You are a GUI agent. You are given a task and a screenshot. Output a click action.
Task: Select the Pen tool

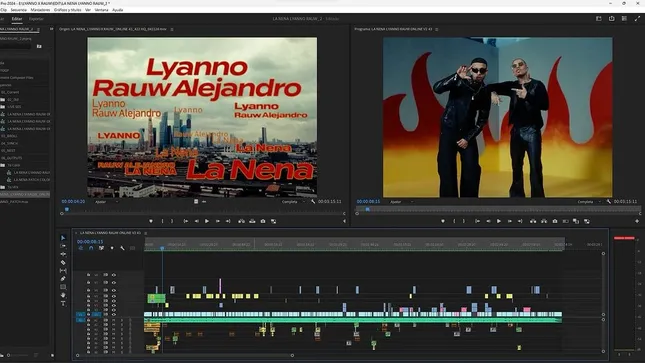(x=63, y=279)
